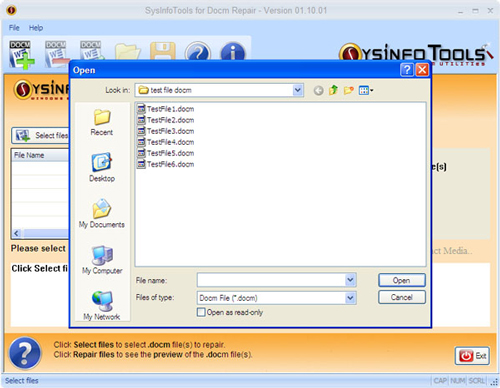The image size is (500, 388).
Task: Go to My Computer in sidebar
Action: coord(102,260)
